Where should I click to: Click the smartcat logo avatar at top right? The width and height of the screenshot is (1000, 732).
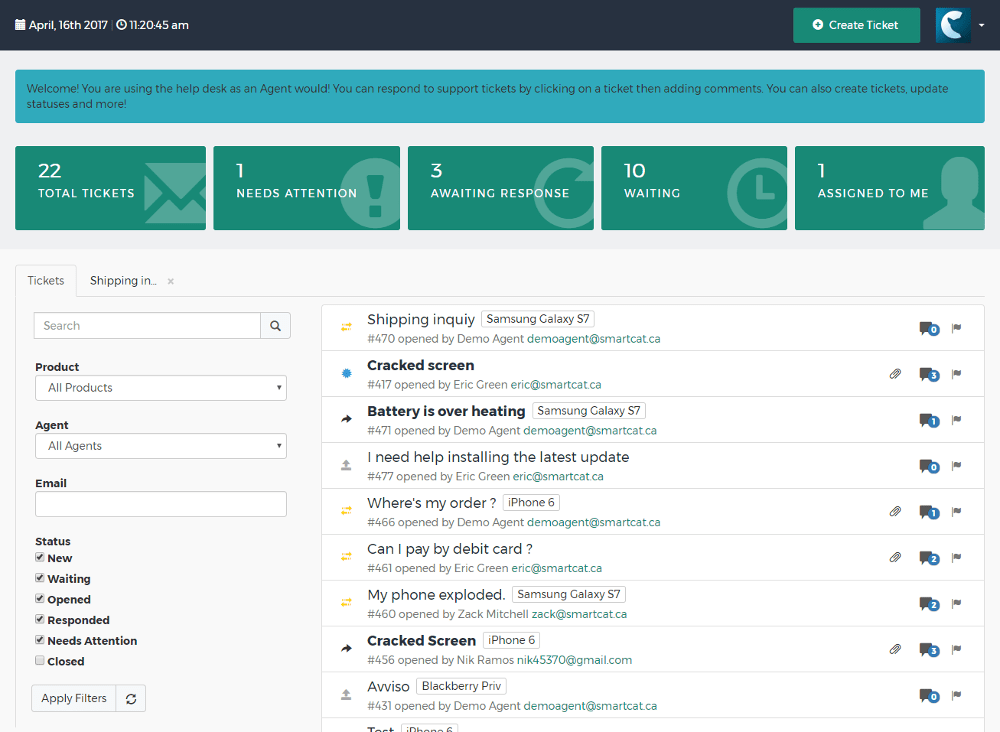click(x=951, y=24)
